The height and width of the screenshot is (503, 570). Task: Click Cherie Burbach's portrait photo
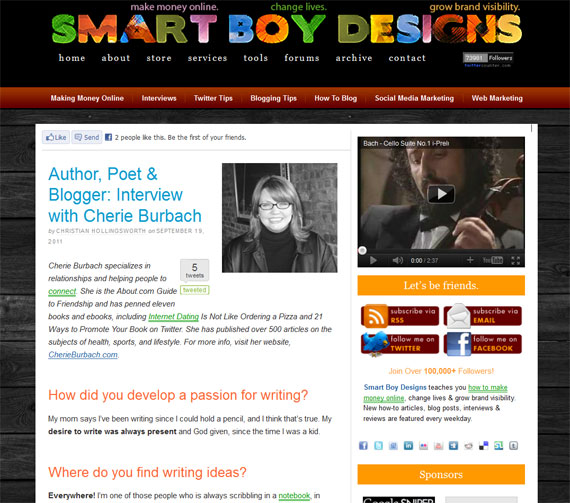(x=280, y=218)
